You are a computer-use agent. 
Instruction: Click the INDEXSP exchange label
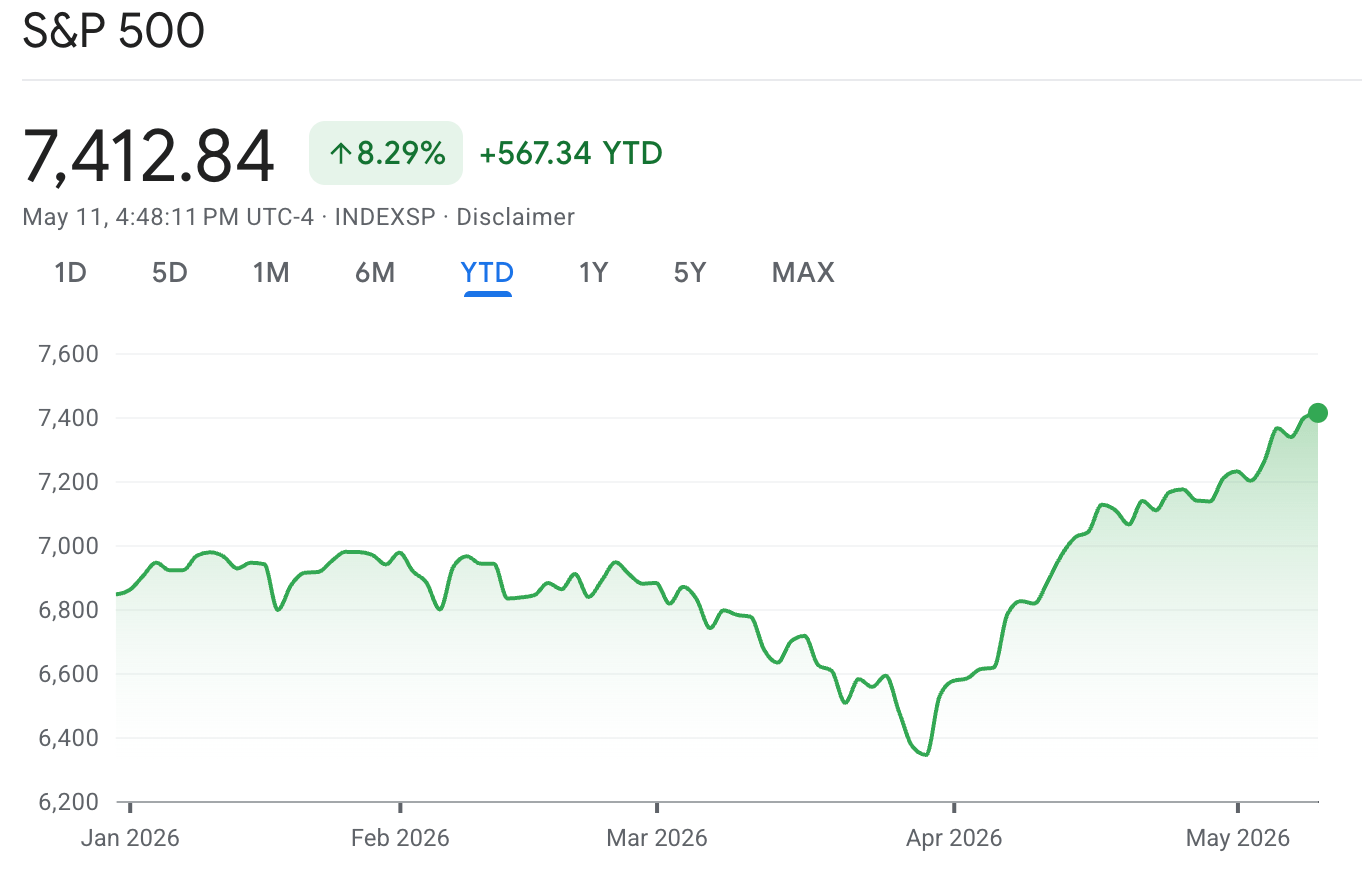point(385,217)
